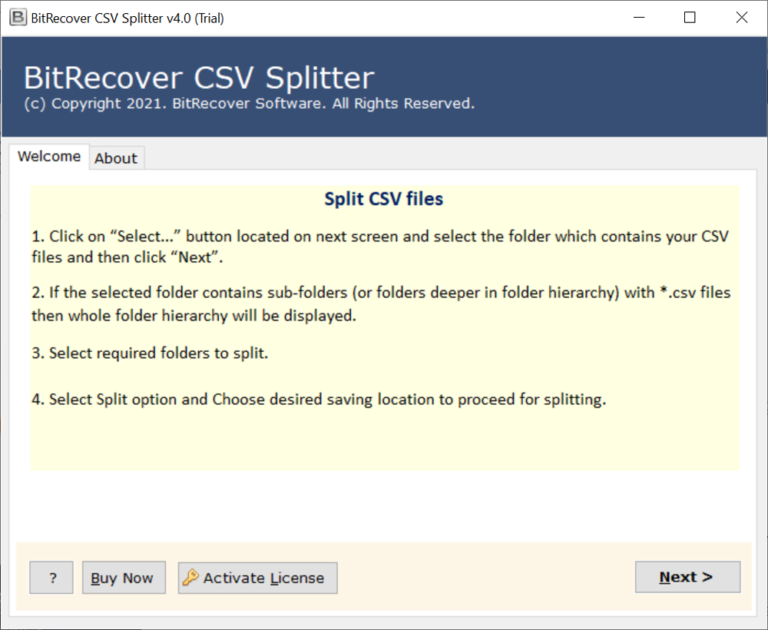The height and width of the screenshot is (630, 768).
Task: Click instruction step 2 about sub-folders
Action: coord(381,304)
